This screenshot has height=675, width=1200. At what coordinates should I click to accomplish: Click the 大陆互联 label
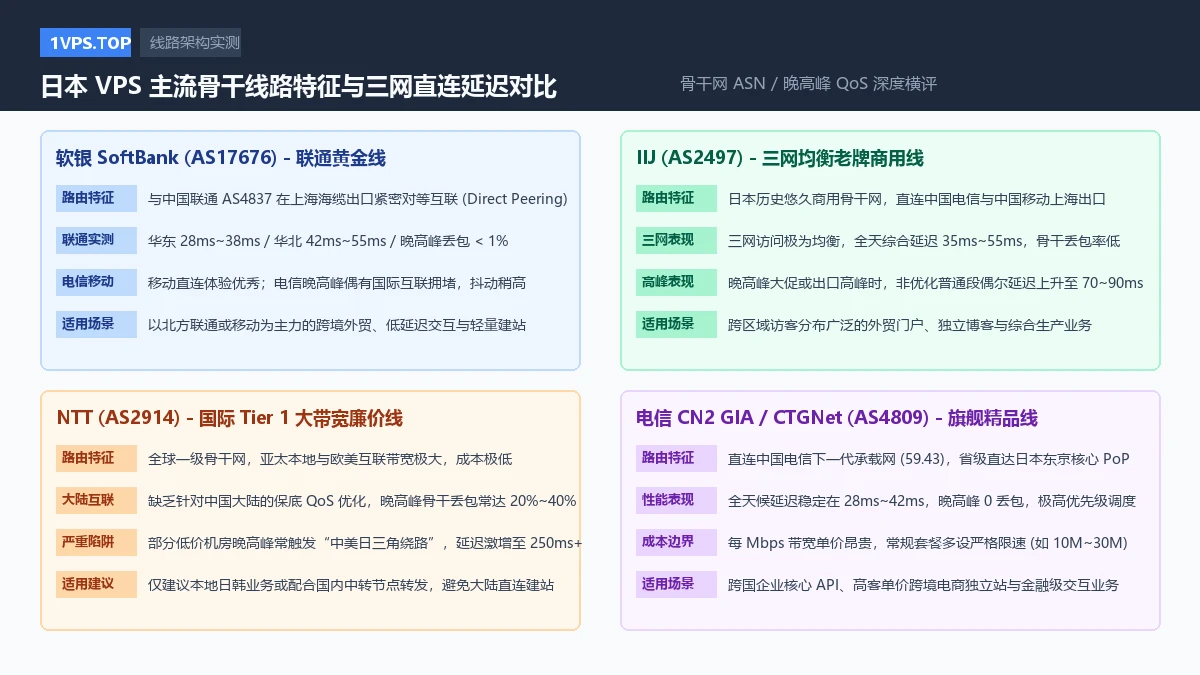(96, 500)
